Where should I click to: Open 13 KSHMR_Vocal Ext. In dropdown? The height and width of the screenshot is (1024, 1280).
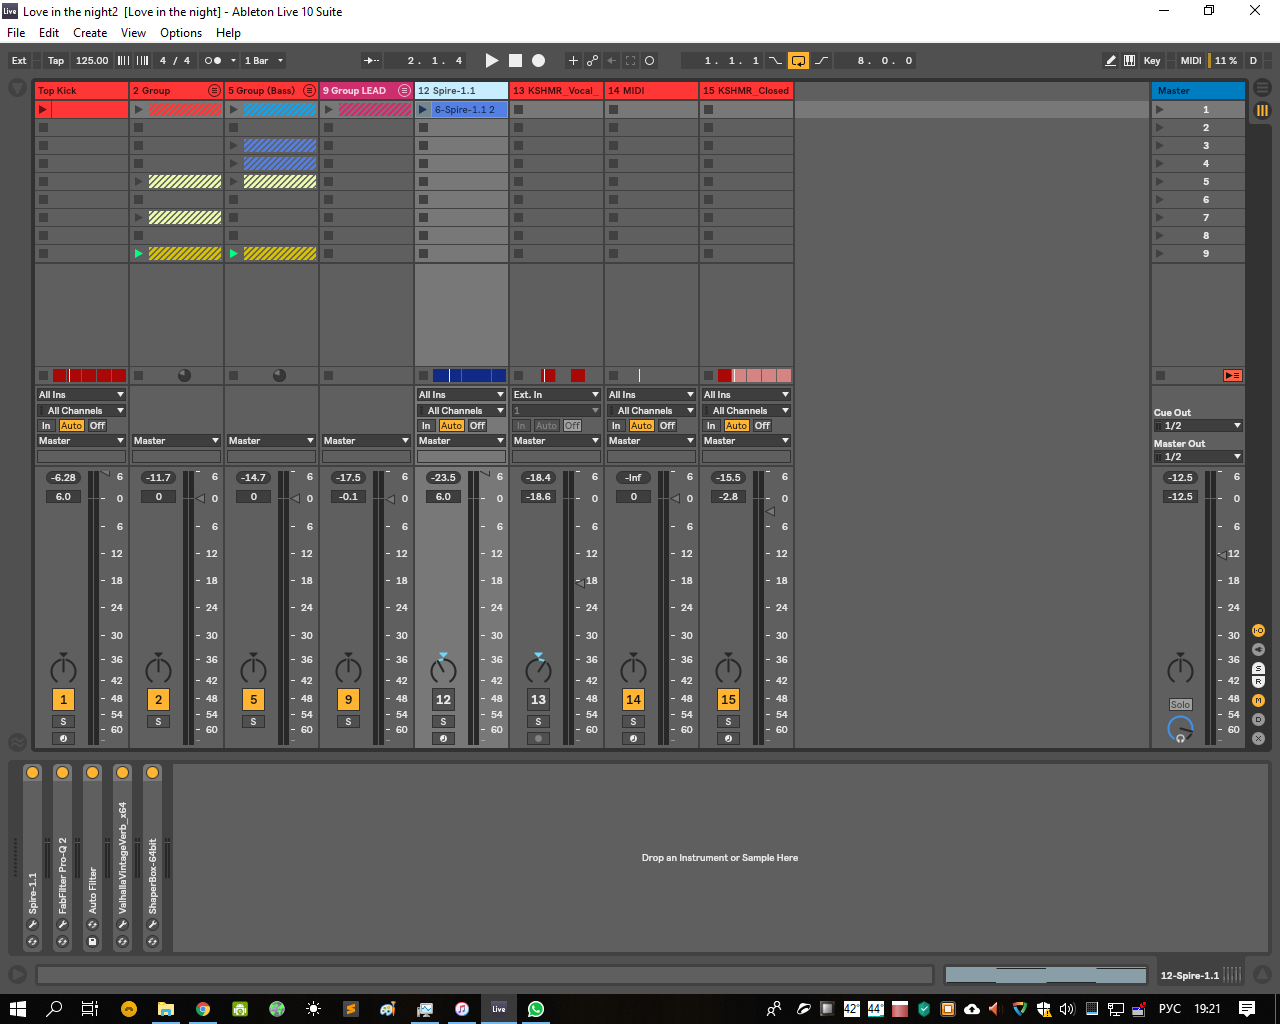(x=556, y=395)
